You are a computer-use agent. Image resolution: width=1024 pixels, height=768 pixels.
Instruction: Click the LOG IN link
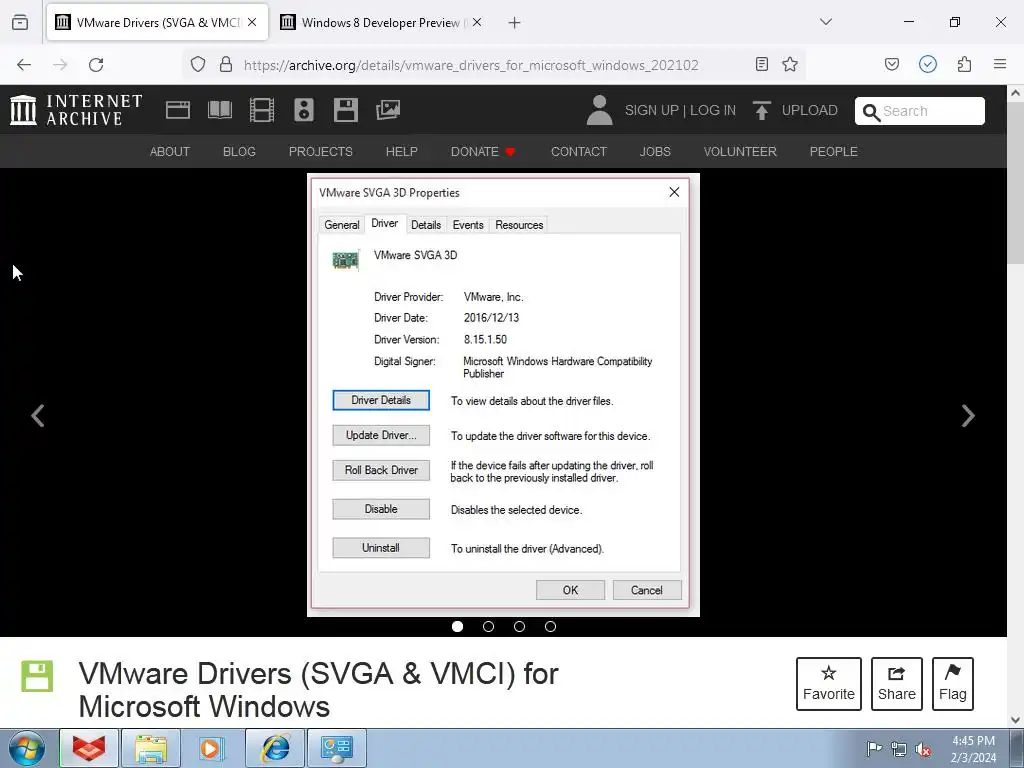(x=712, y=110)
